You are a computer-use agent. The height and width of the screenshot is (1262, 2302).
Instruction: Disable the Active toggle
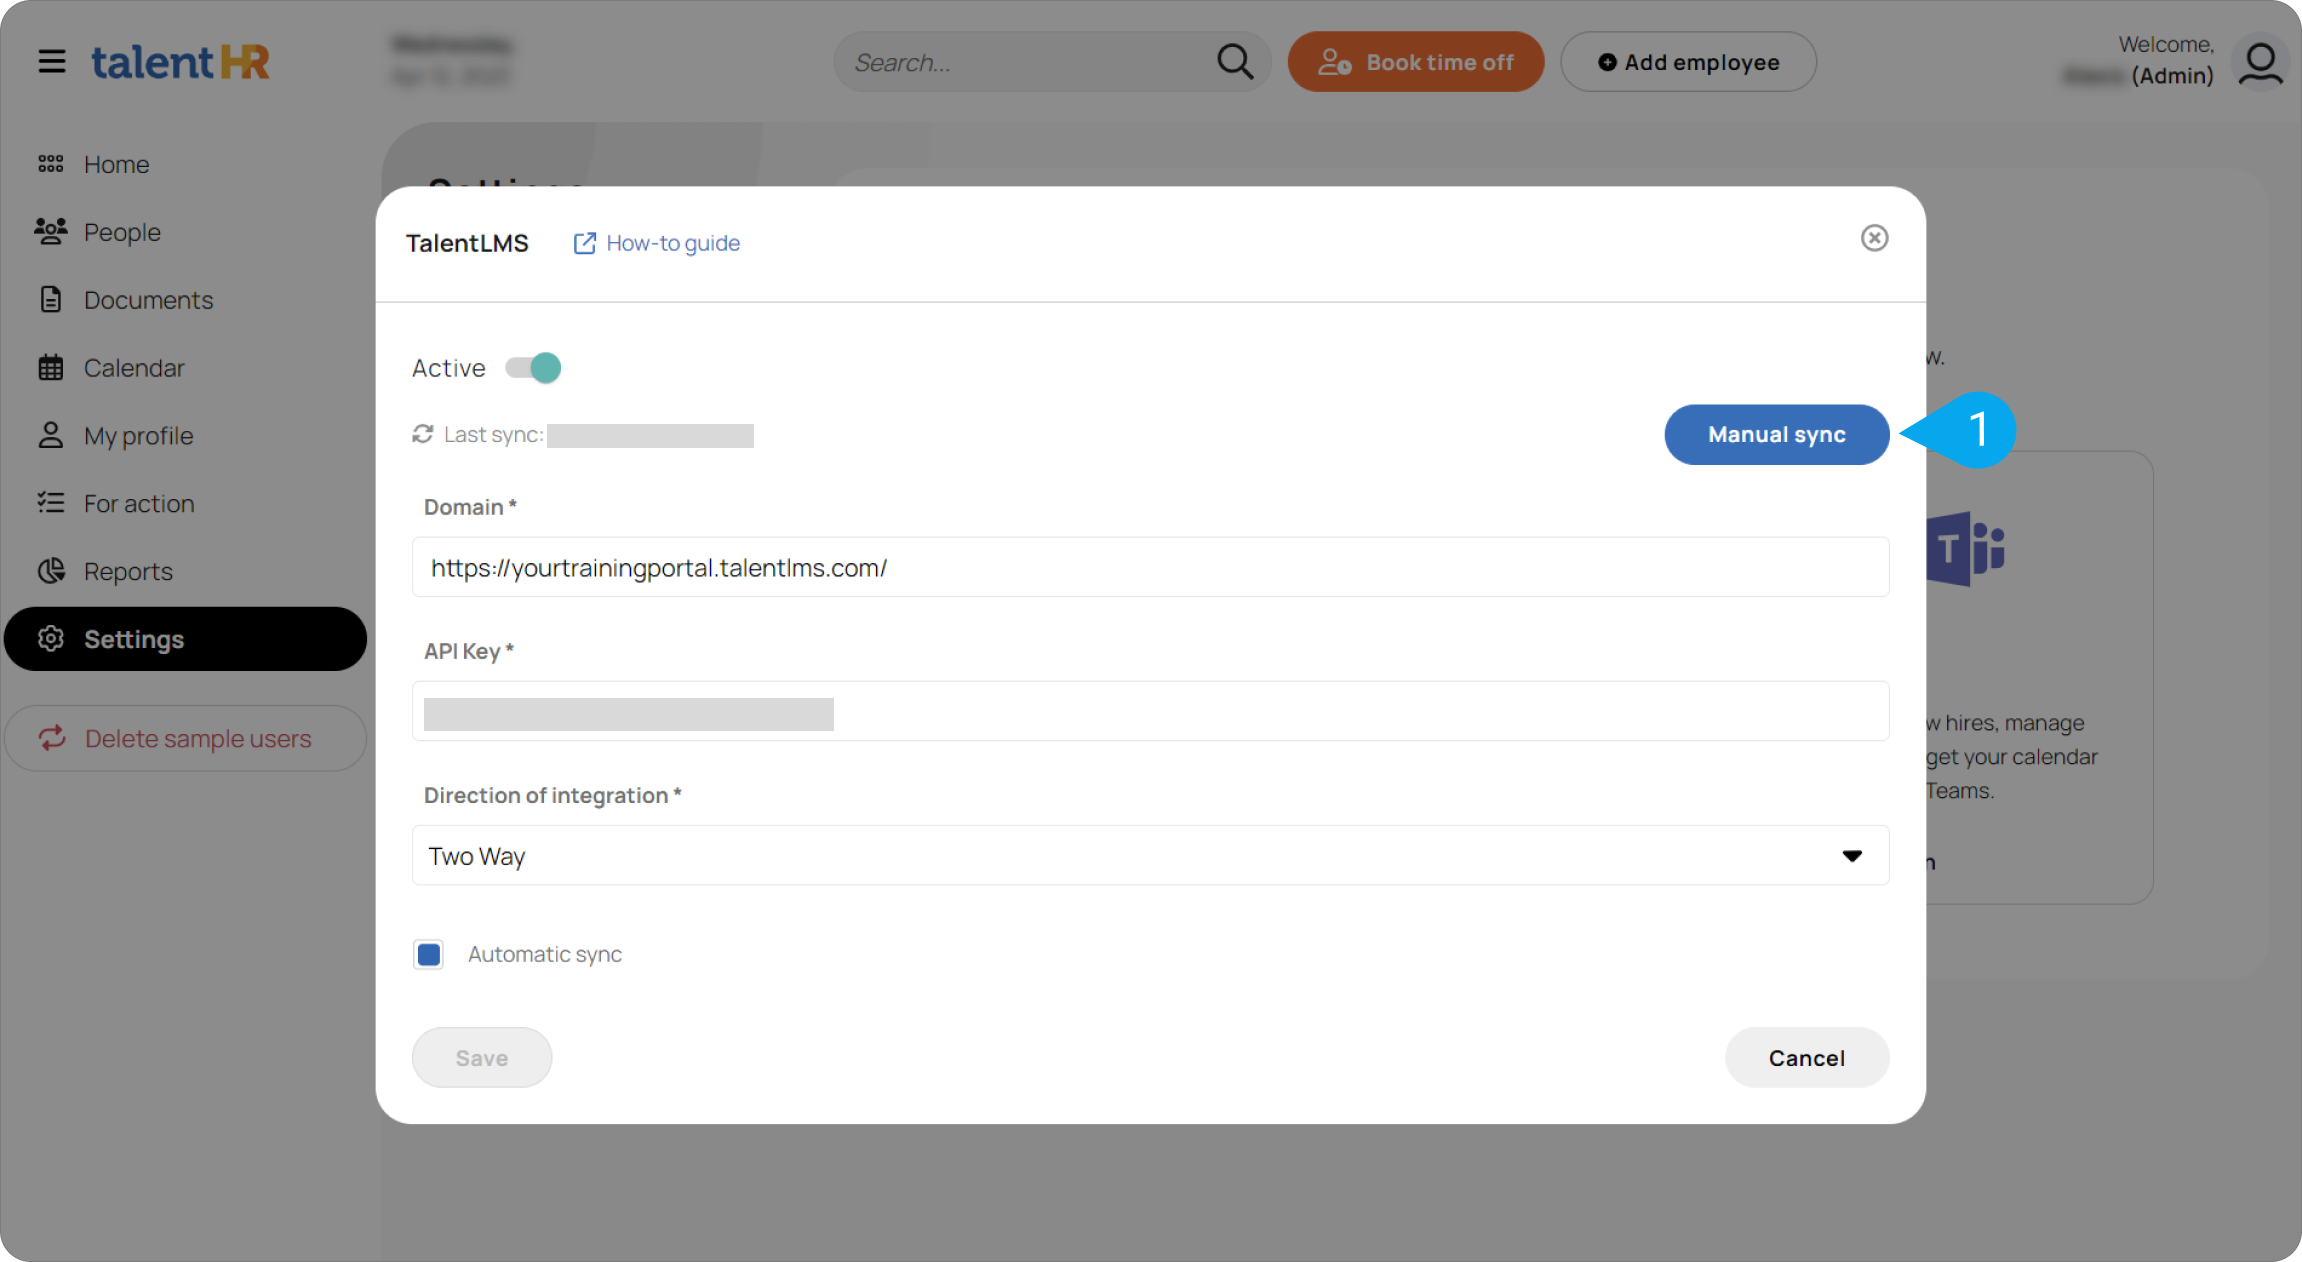pyautogui.click(x=533, y=367)
